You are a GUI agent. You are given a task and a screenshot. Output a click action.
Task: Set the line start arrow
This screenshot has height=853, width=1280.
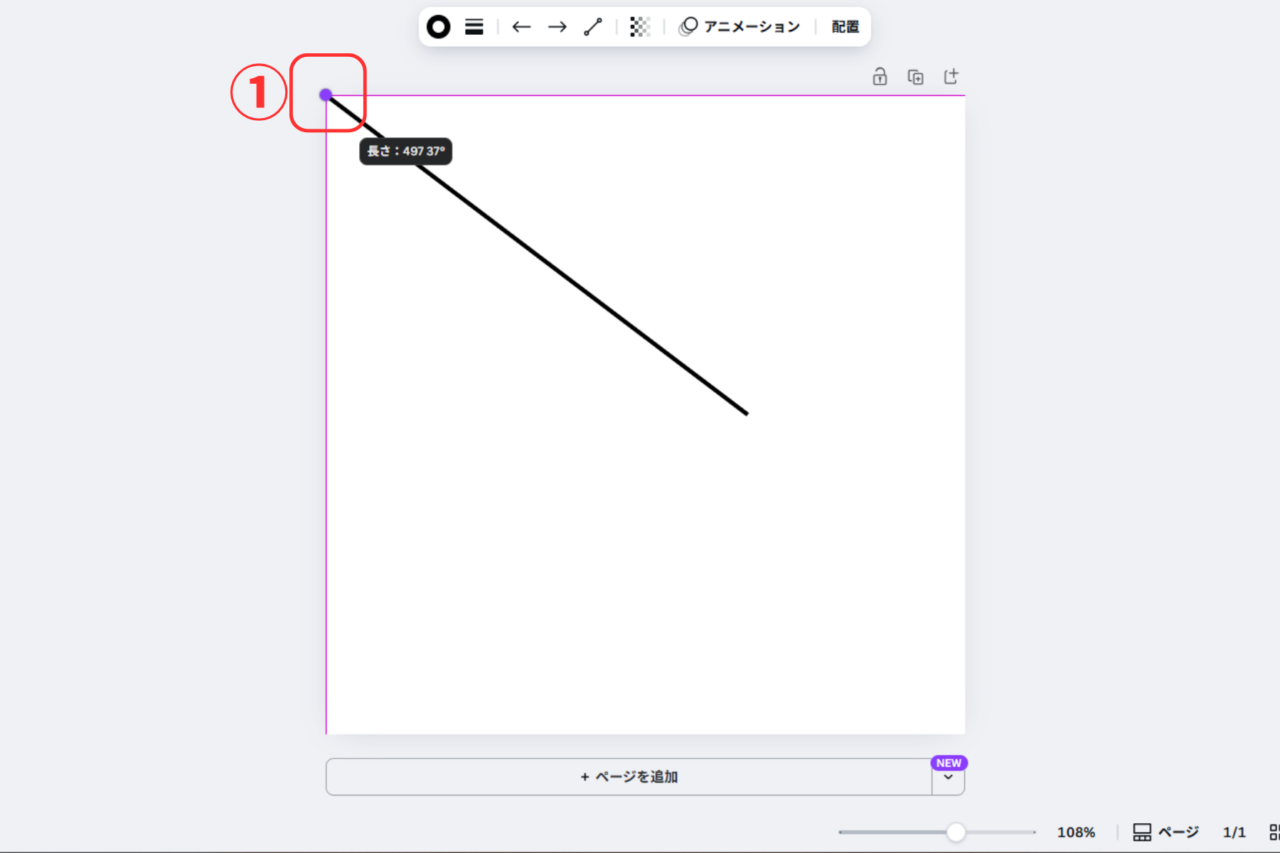[521, 27]
